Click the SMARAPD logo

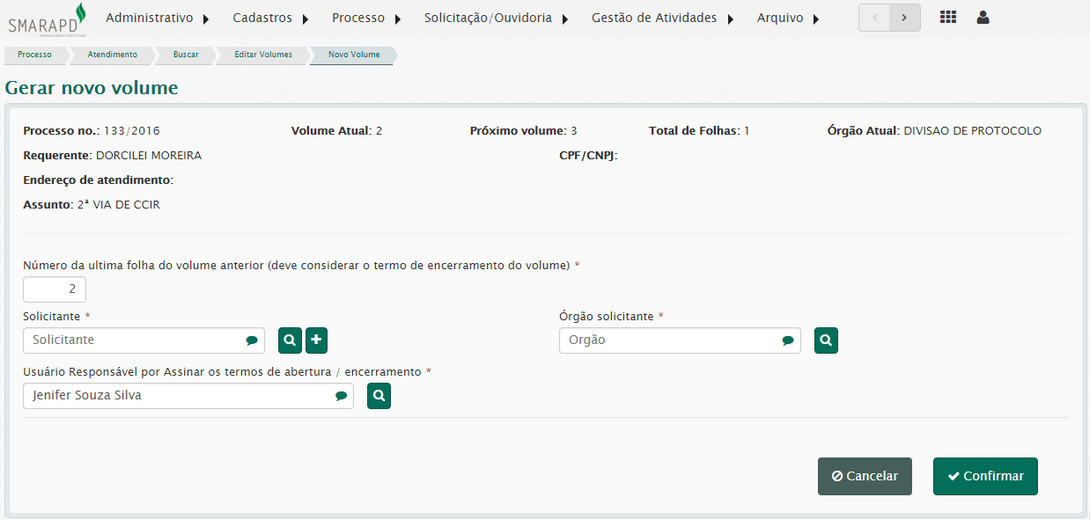(47, 19)
